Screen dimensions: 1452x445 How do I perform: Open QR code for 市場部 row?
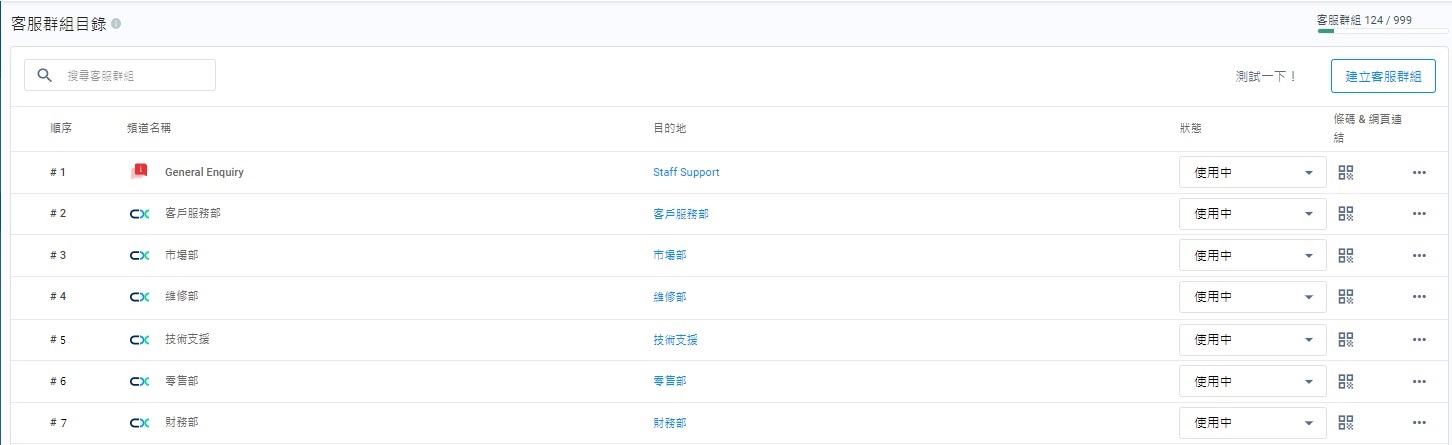(1345, 255)
